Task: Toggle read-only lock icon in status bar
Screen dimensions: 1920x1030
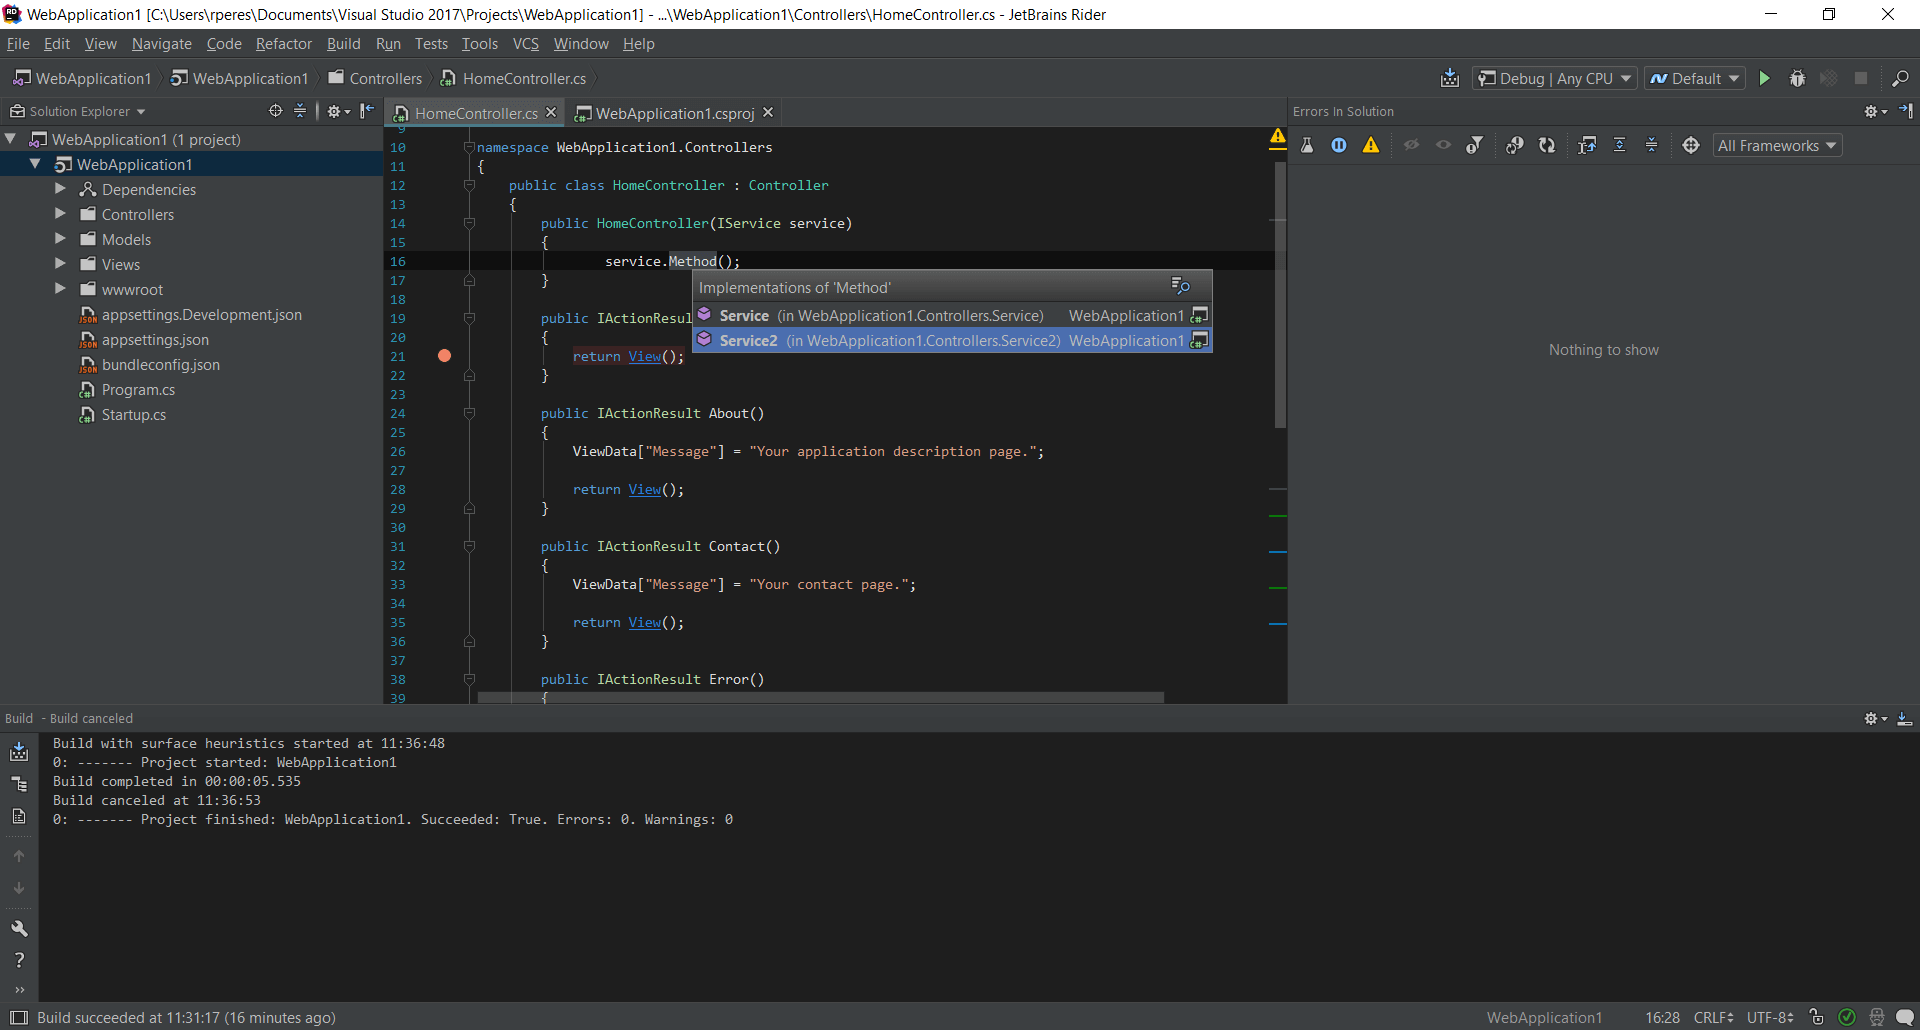Action: click(1817, 1017)
